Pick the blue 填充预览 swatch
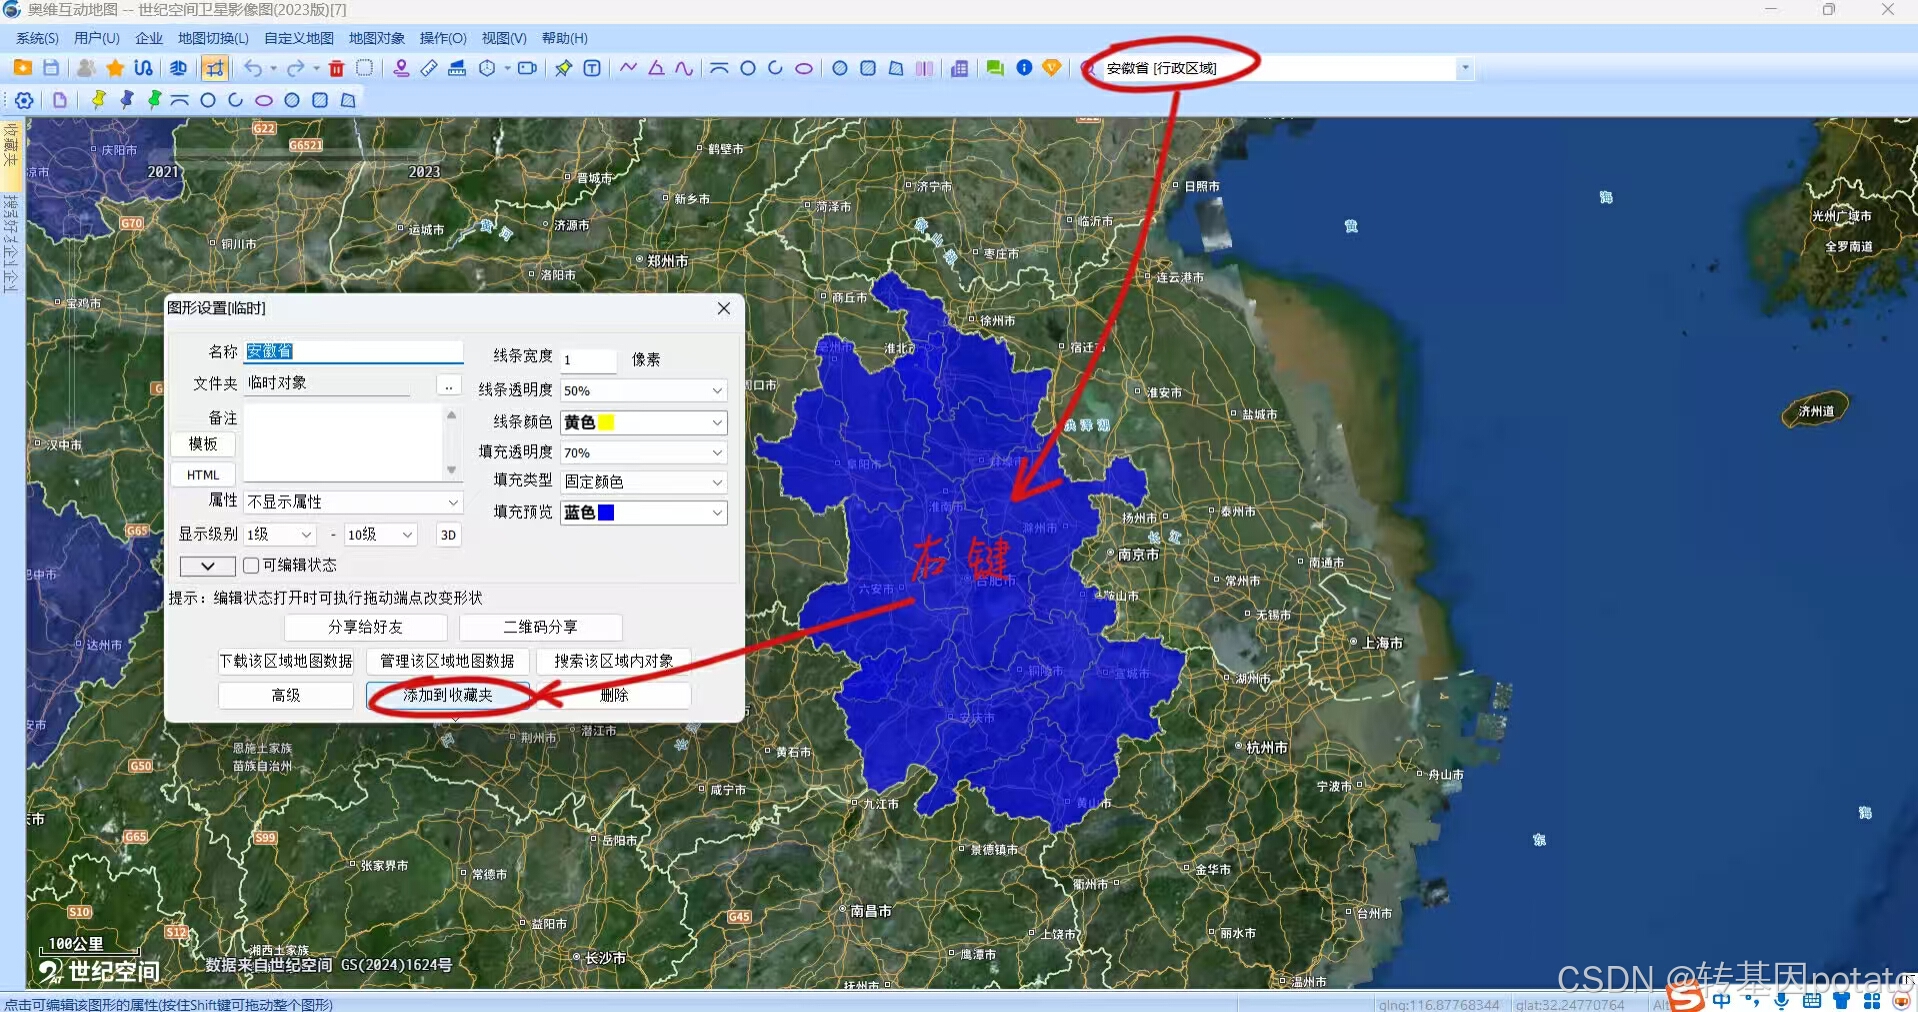Viewport: 1918px width, 1012px height. point(606,513)
